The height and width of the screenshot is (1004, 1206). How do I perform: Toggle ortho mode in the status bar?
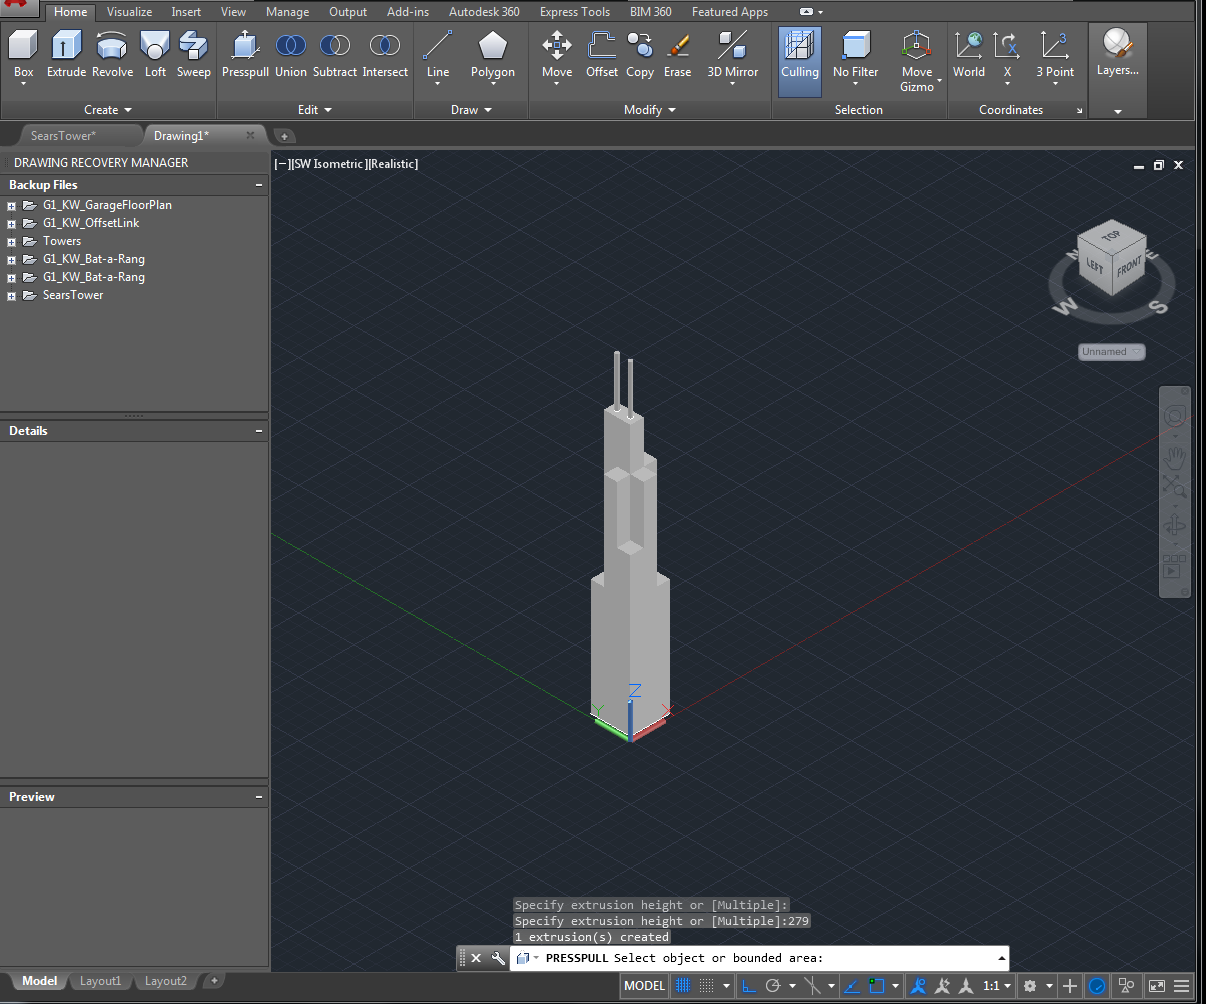click(x=747, y=986)
